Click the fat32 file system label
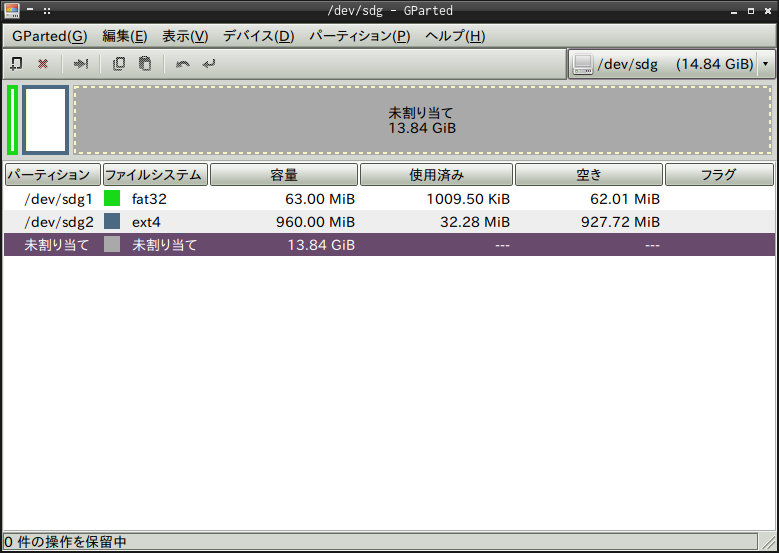779x553 pixels. click(x=149, y=199)
